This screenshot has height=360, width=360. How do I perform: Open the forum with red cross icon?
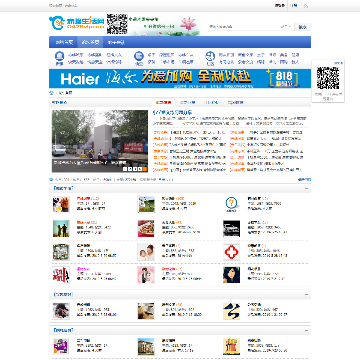click(x=231, y=252)
